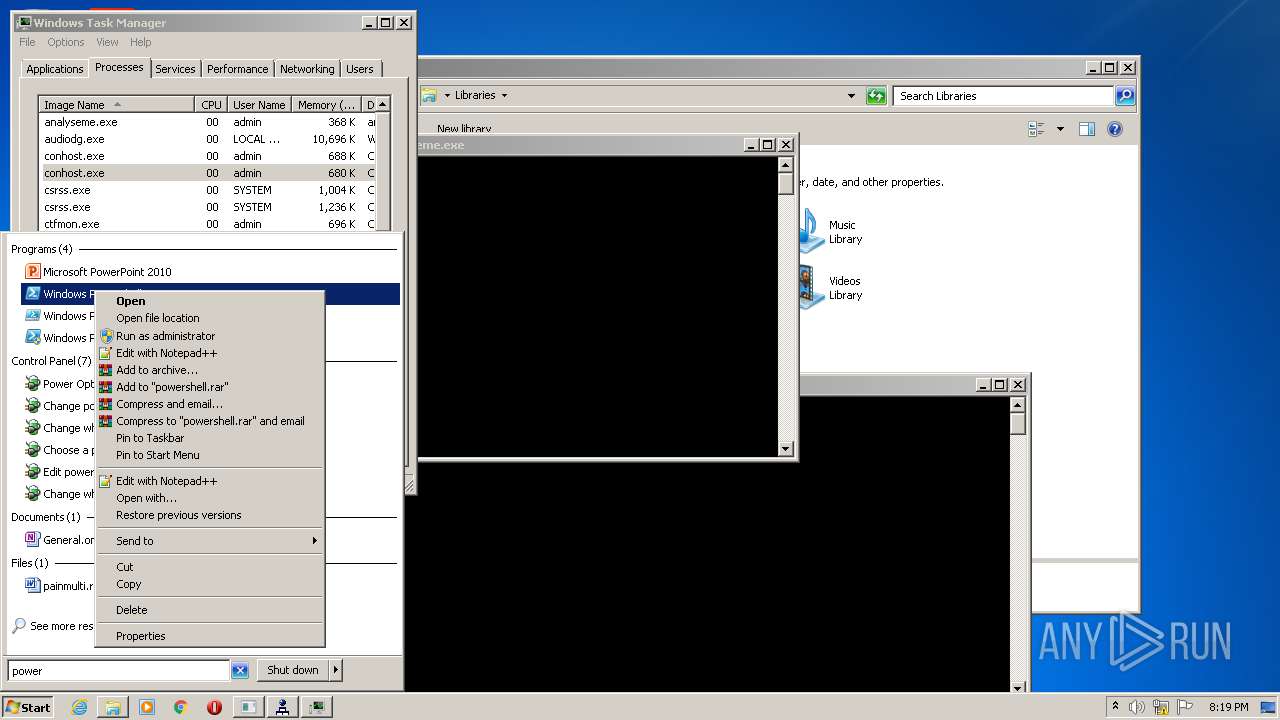This screenshot has height=720, width=1280.
Task: Open Google Chrome from the taskbar
Action: click(181, 707)
